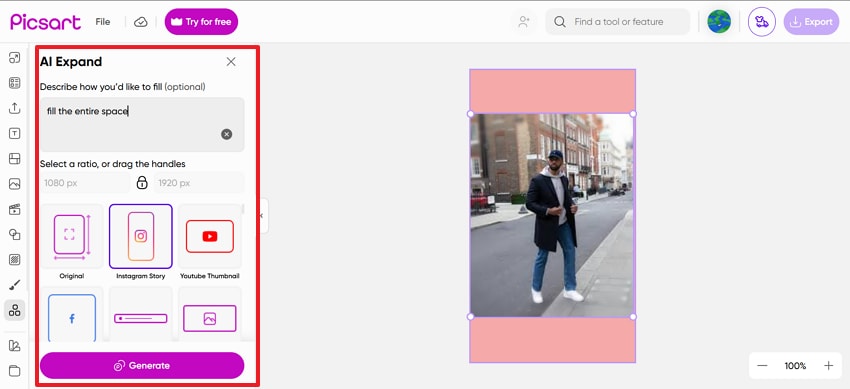Open the File menu
Viewport: 850px width, 389px height.
102,22
